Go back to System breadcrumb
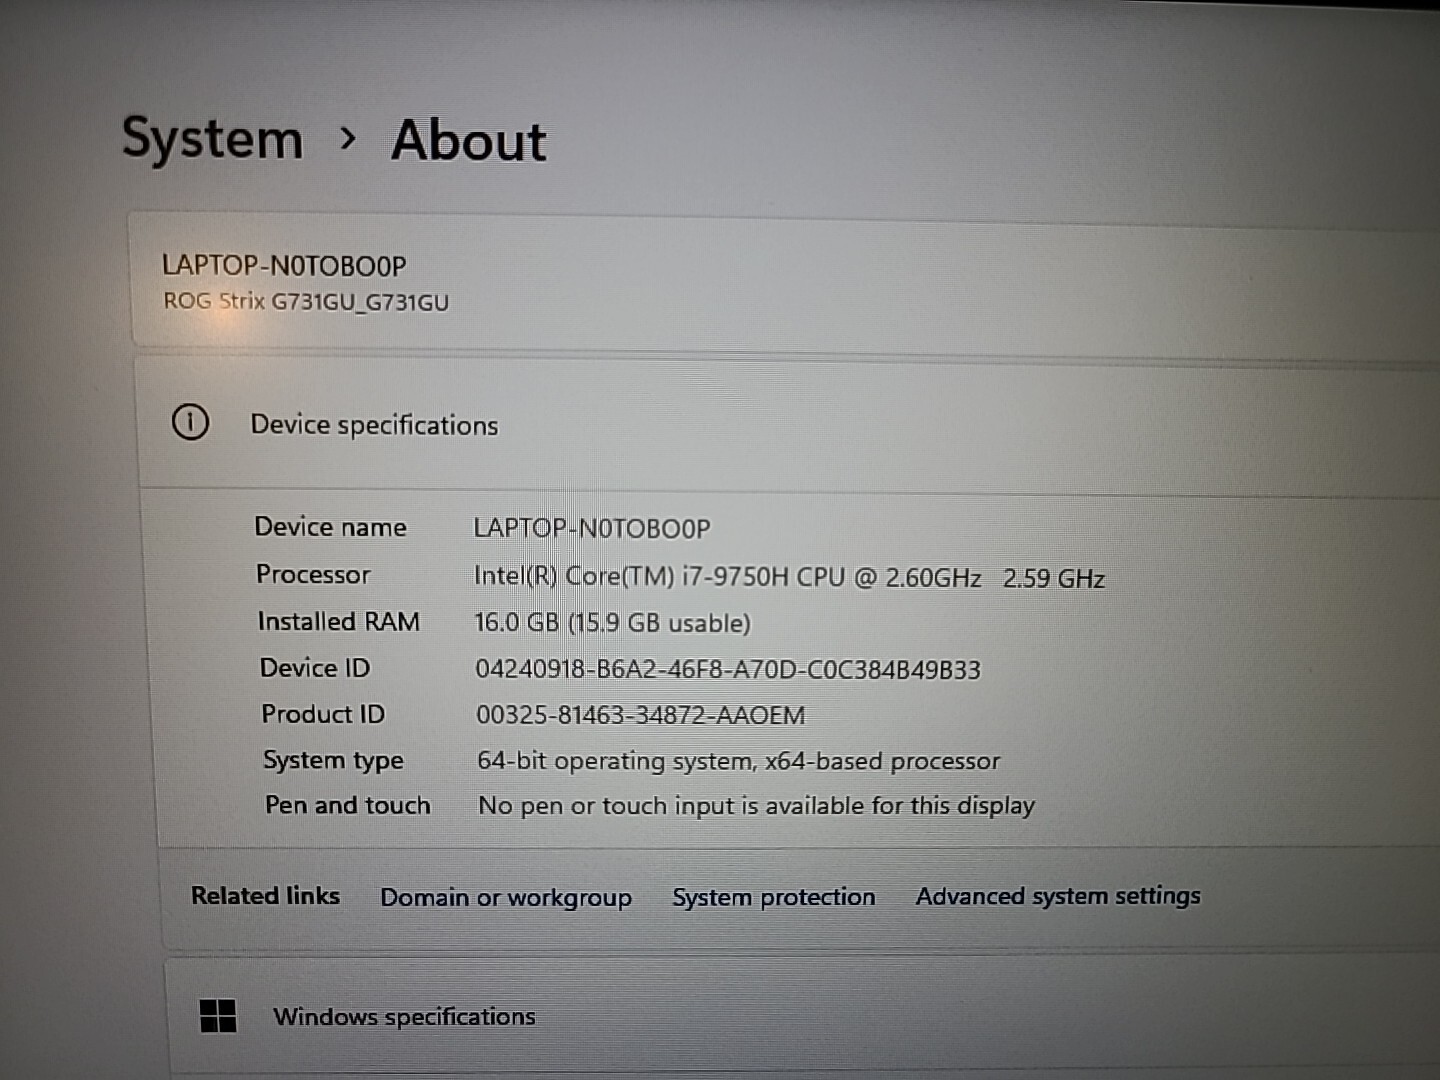The width and height of the screenshot is (1440, 1080). (x=212, y=138)
